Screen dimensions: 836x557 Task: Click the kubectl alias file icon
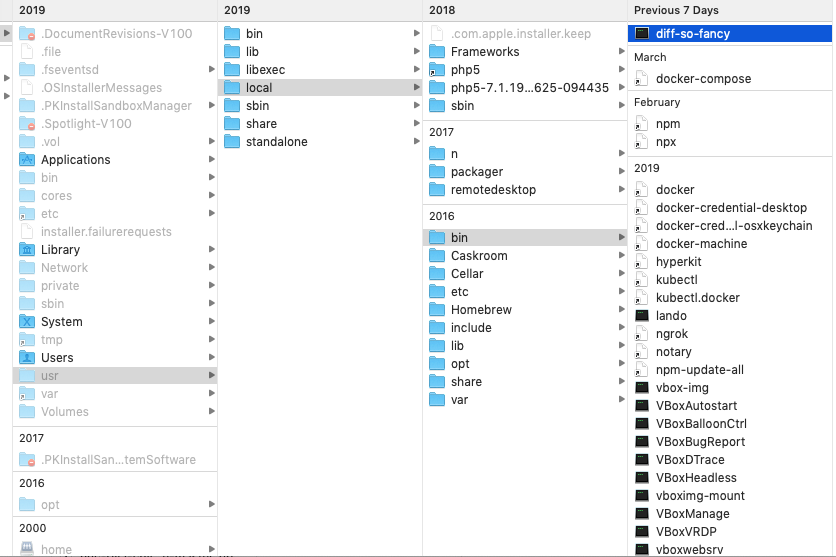pos(641,280)
